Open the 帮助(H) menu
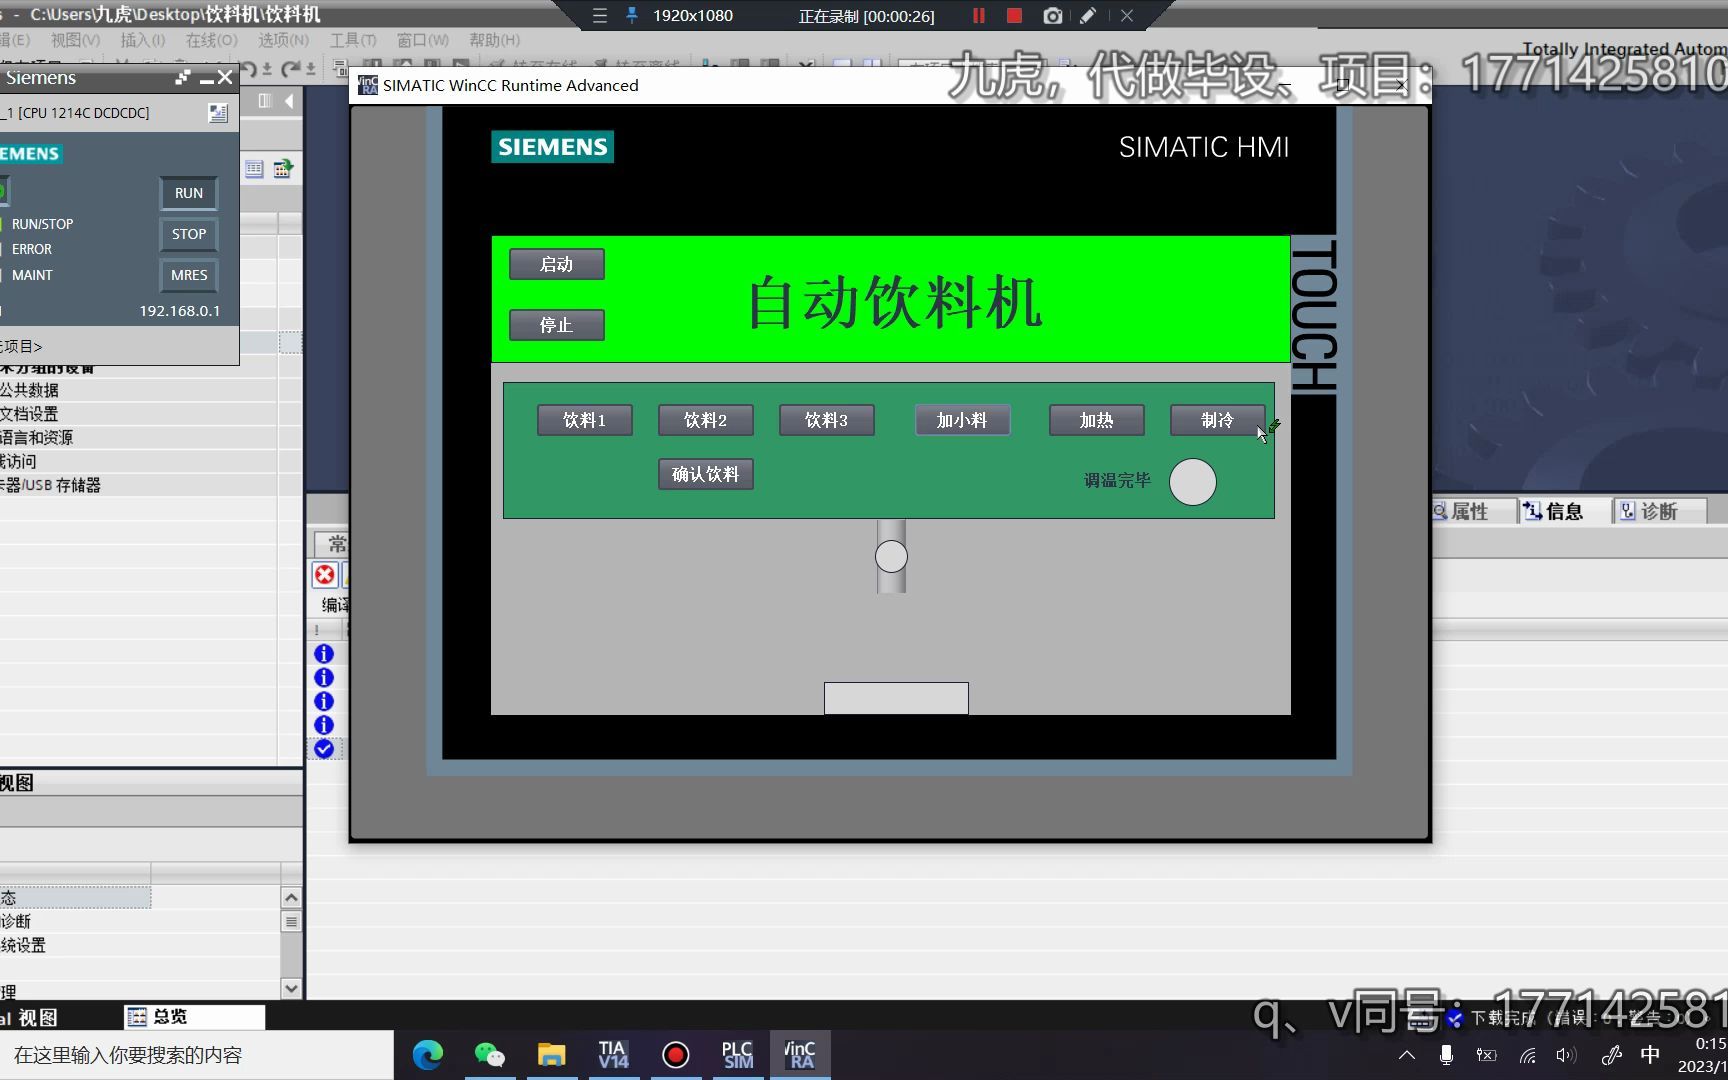Viewport: 1728px width, 1080px height. pos(495,40)
